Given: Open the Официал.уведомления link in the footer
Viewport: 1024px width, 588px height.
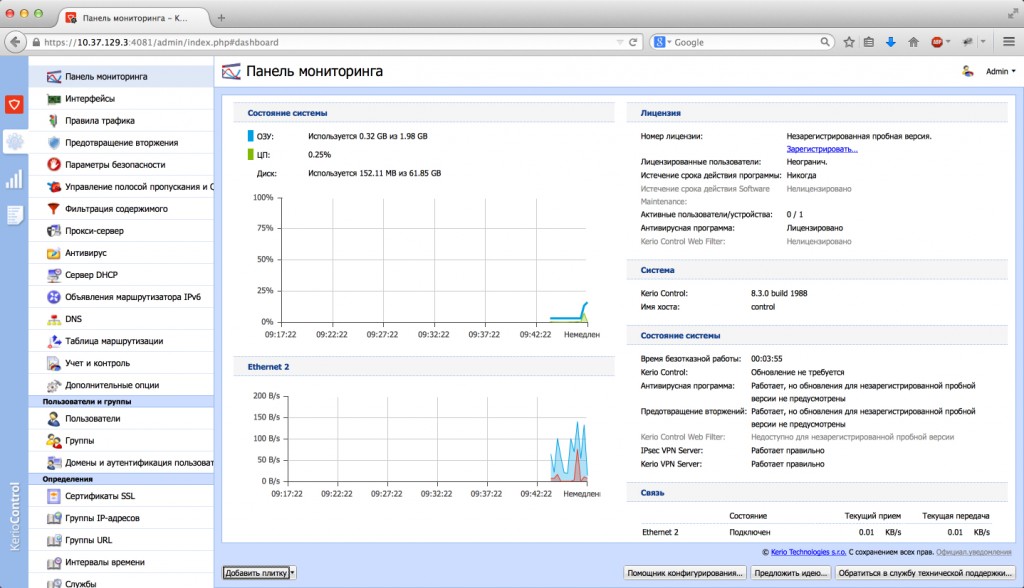Looking at the screenshot, I should pos(973,552).
